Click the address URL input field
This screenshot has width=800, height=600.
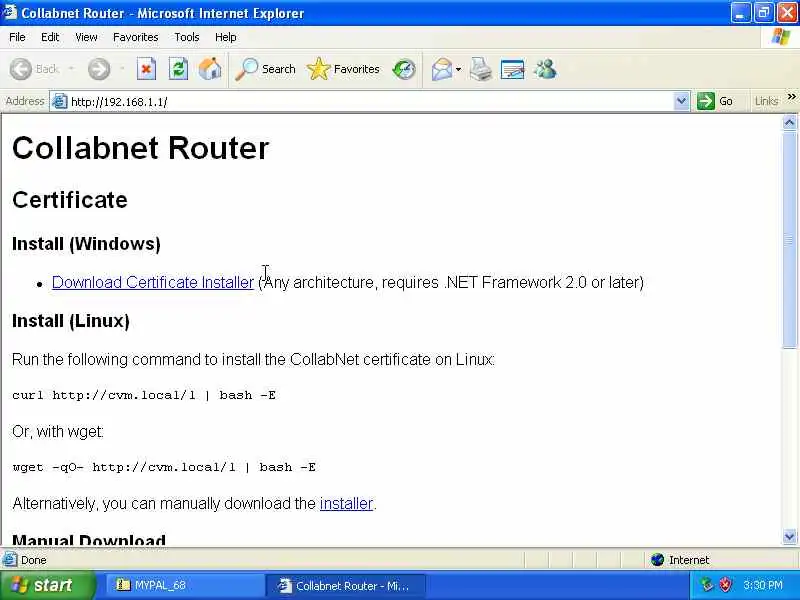pyautogui.click(x=370, y=102)
